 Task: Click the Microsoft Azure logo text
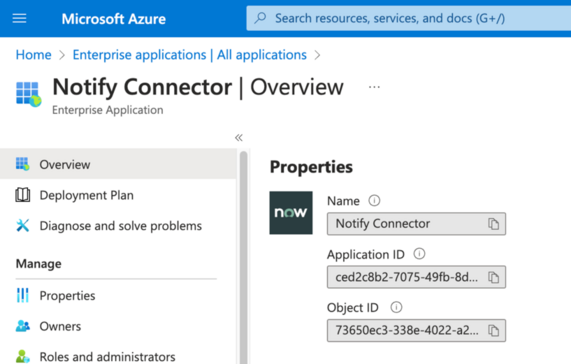coord(114,19)
